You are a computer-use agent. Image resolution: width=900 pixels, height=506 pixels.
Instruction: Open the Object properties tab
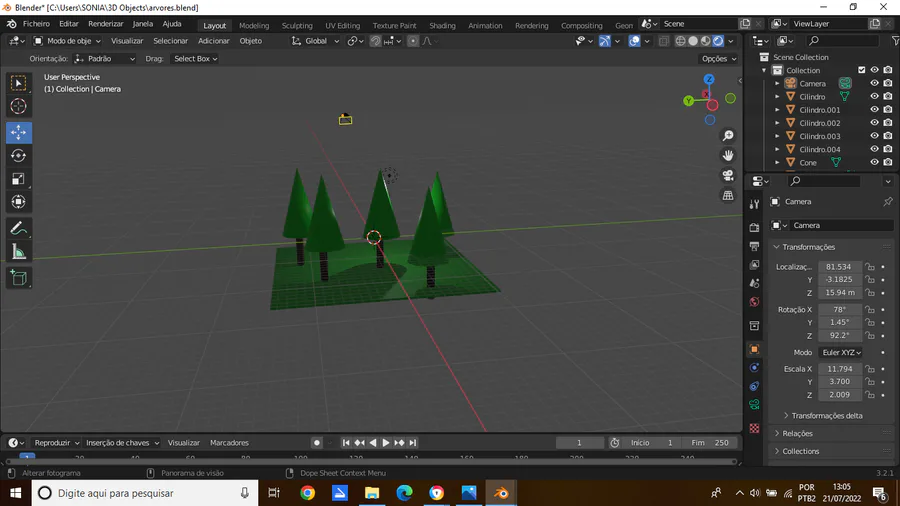pyautogui.click(x=754, y=349)
